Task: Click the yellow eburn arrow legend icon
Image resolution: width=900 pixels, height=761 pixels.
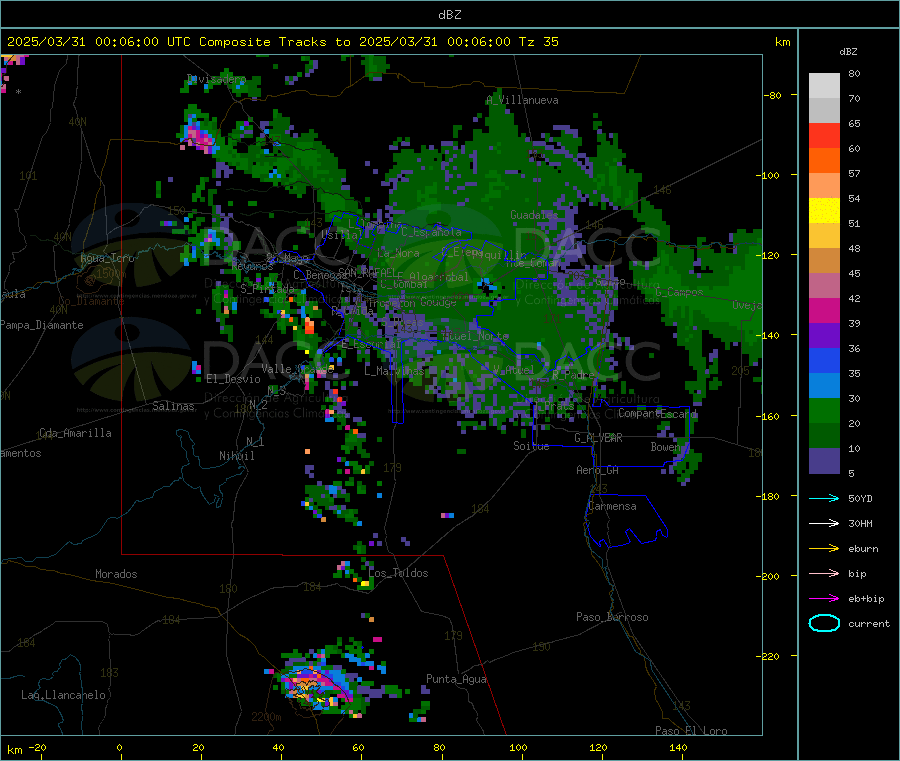Action: click(x=824, y=549)
